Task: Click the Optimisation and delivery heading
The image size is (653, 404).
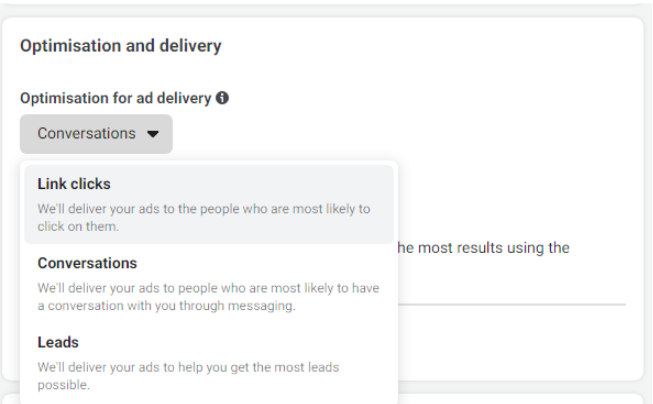Action: (120, 46)
